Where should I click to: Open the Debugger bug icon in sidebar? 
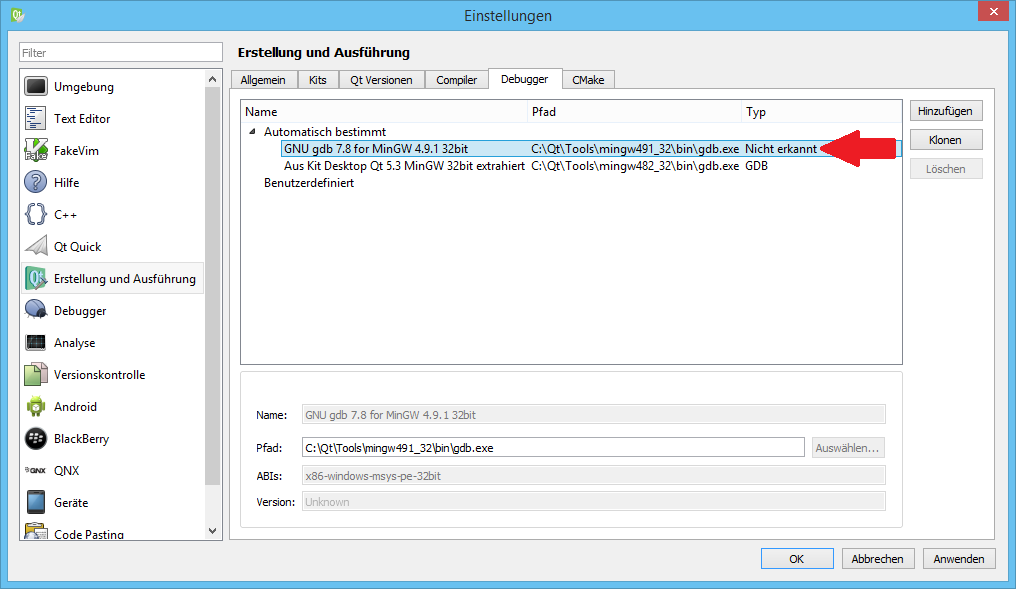pos(36,310)
